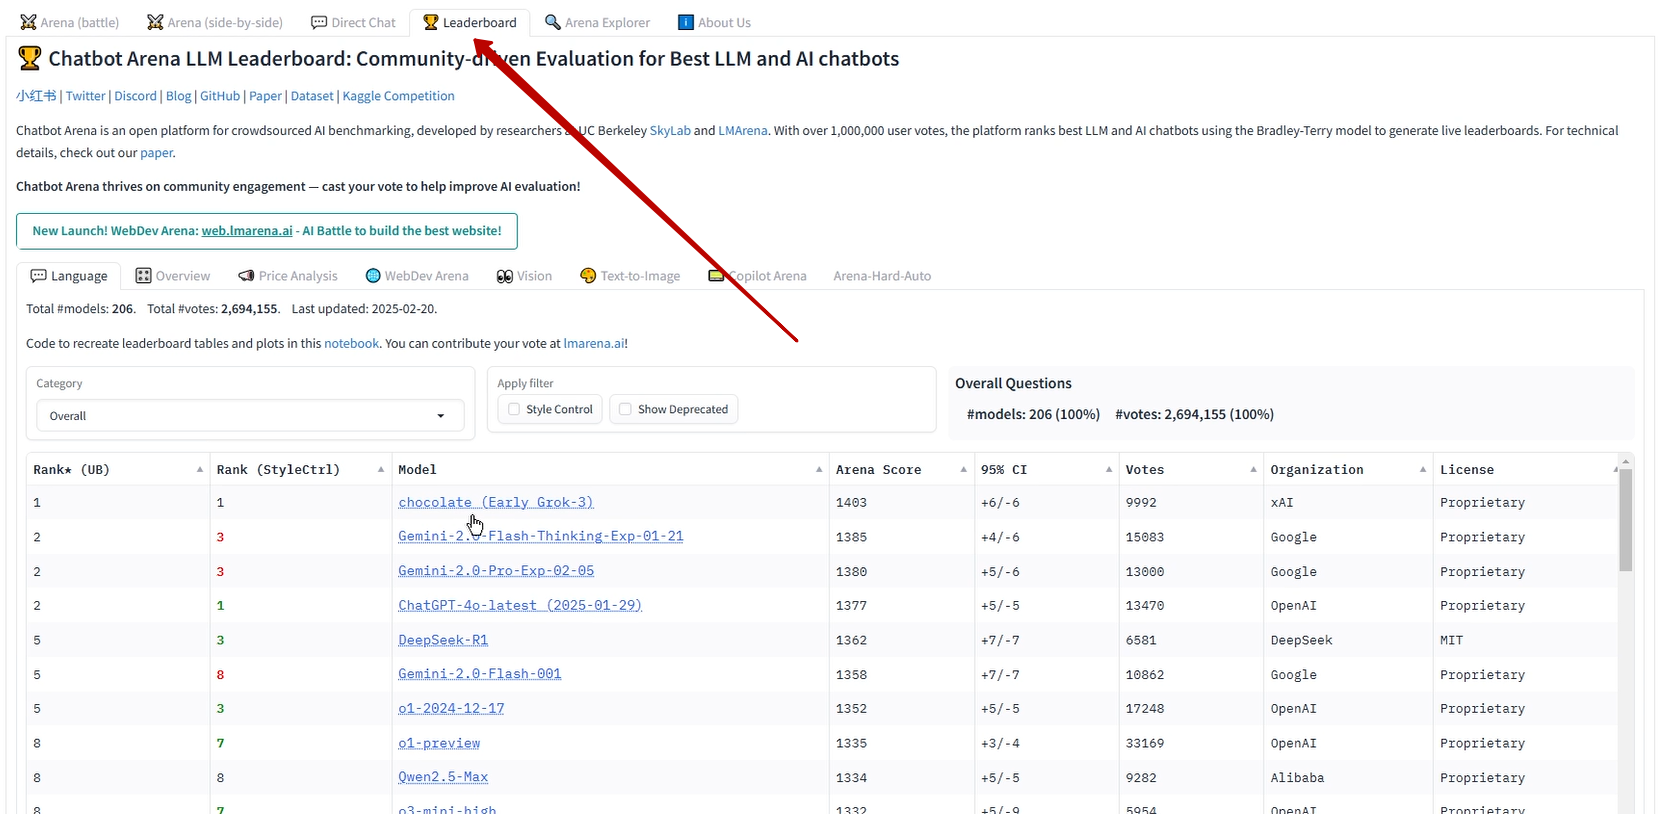Open the lmarena.ai vote link
Screen dimensions: 1659x814
click(x=594, y=343)
